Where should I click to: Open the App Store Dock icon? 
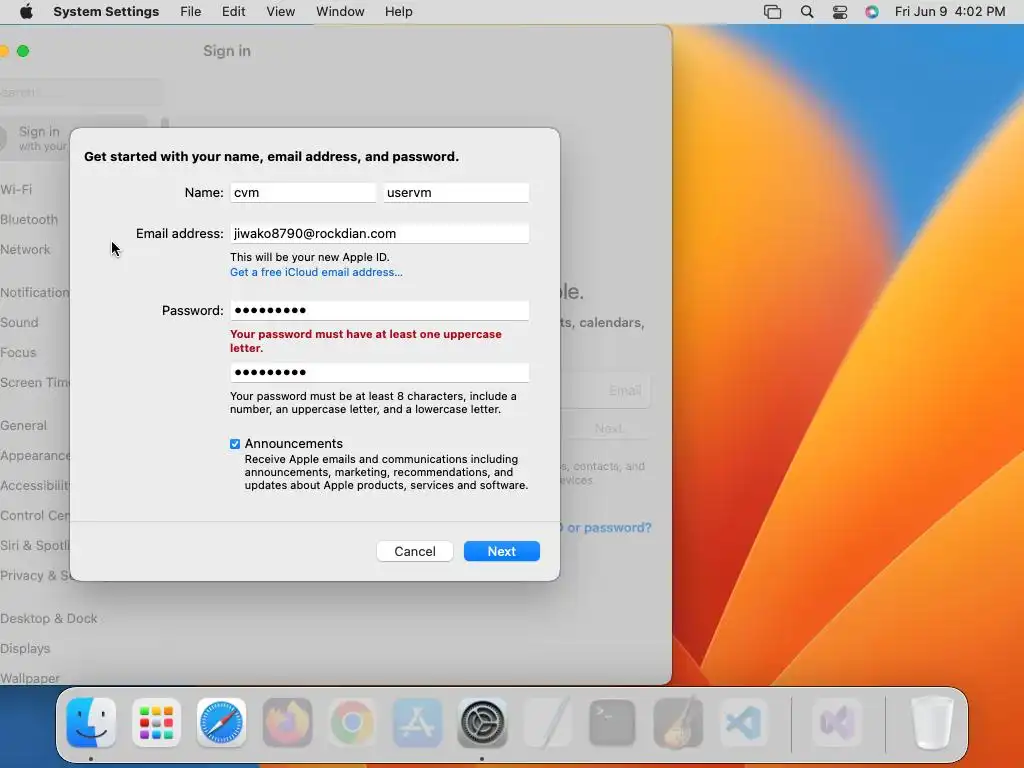[417, 723]
